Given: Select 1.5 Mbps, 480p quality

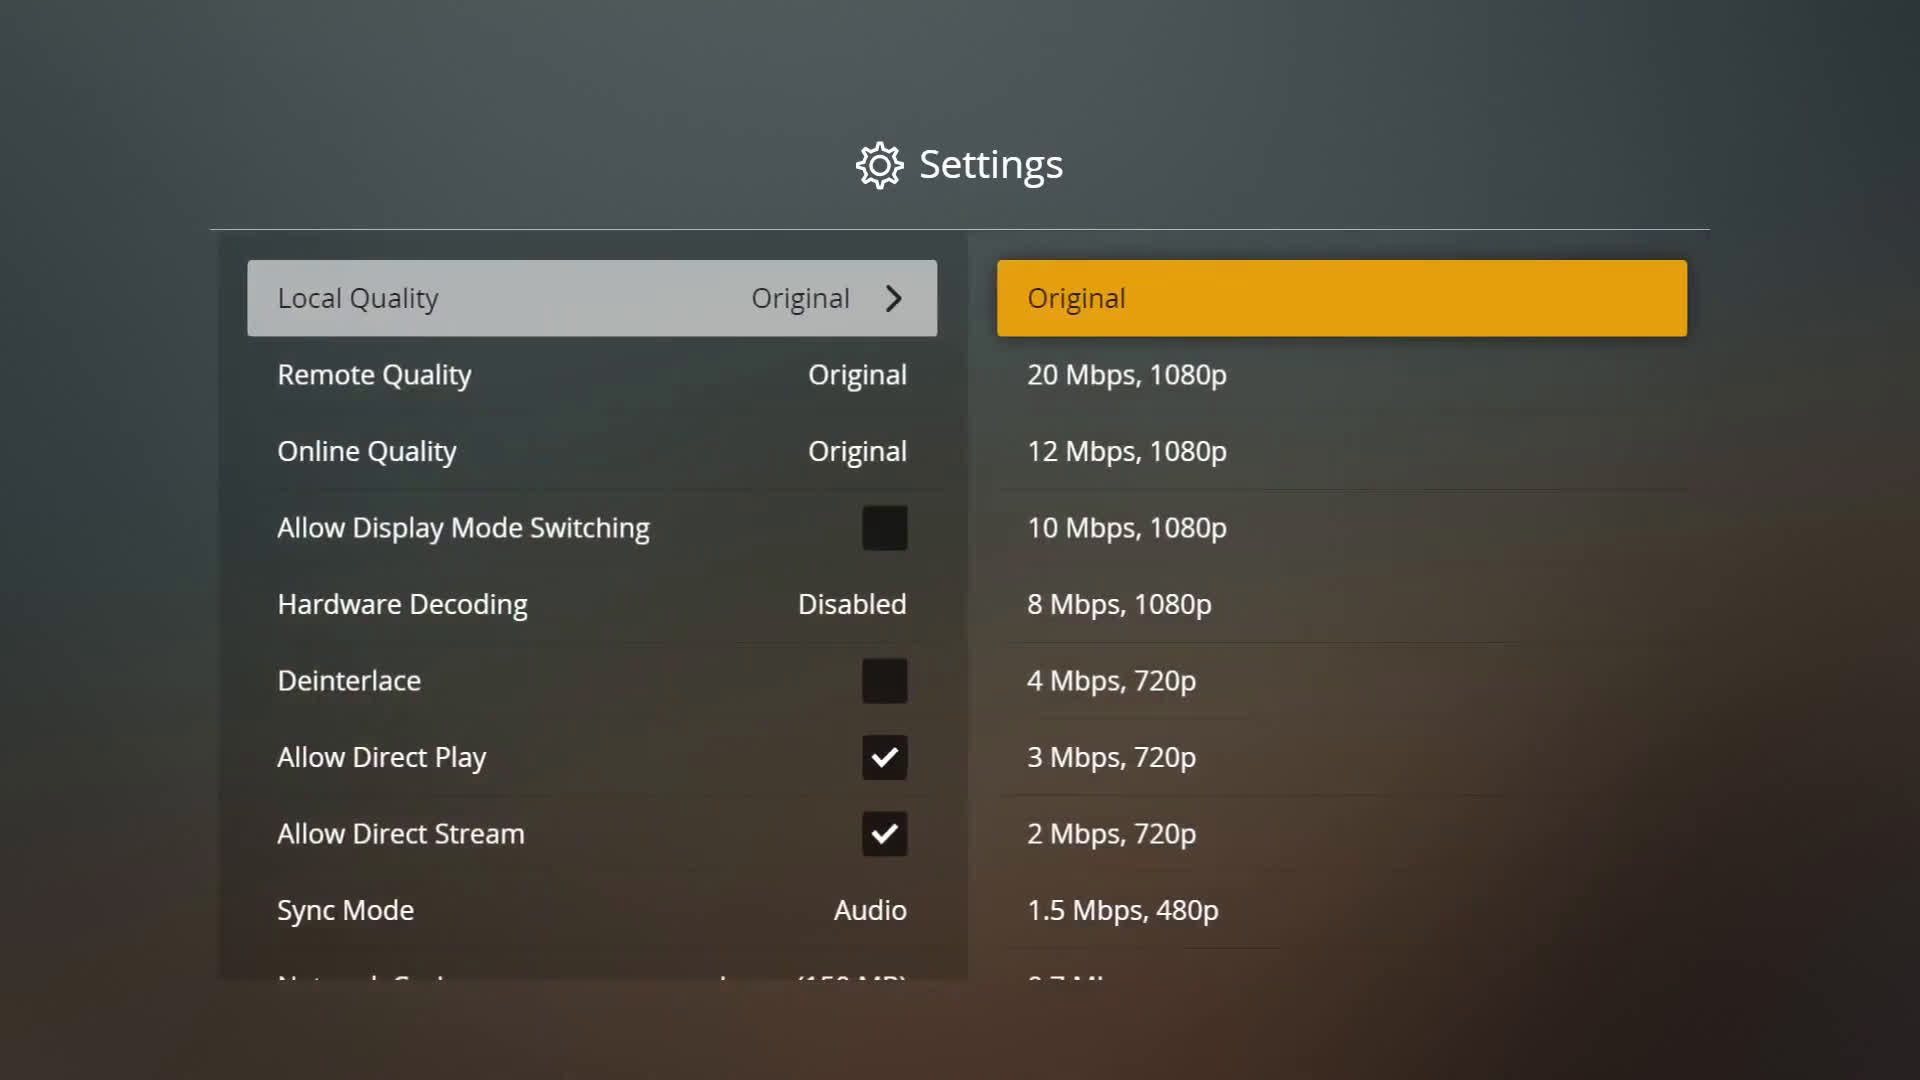Looking at the screenshot, I should (x=1341, y=910).
